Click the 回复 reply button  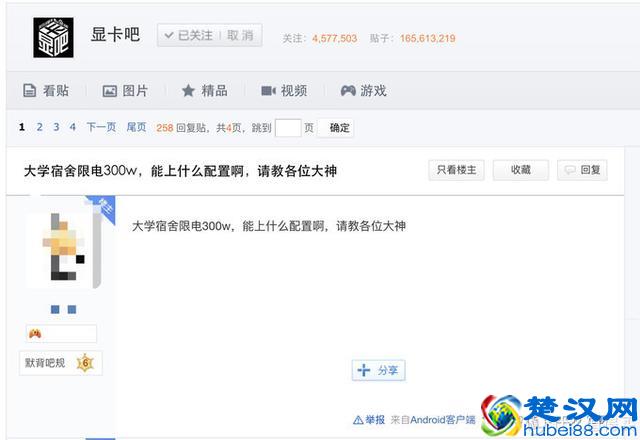point(582,170)
